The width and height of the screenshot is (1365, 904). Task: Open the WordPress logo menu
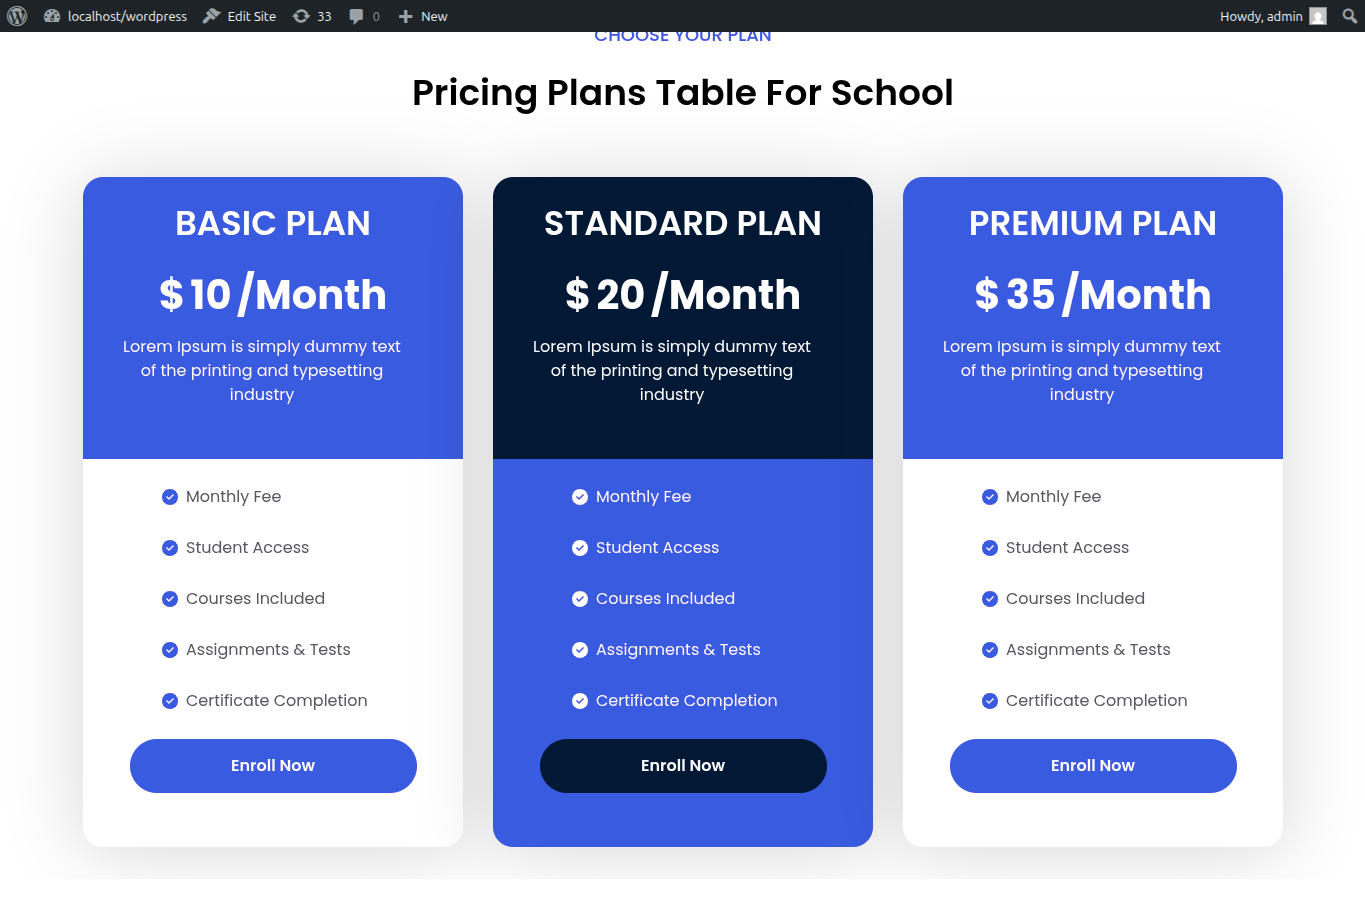17,16
